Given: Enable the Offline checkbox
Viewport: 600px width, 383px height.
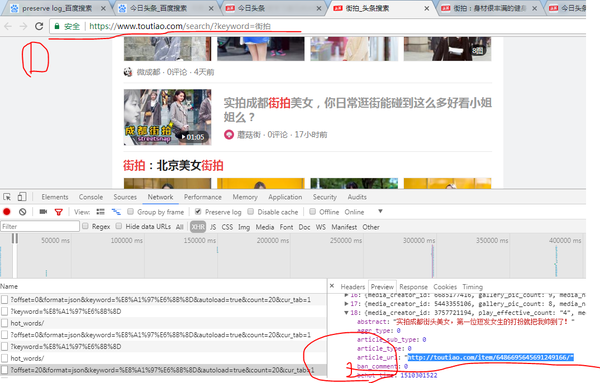Looking at the screenshot, I should (313, 212).
